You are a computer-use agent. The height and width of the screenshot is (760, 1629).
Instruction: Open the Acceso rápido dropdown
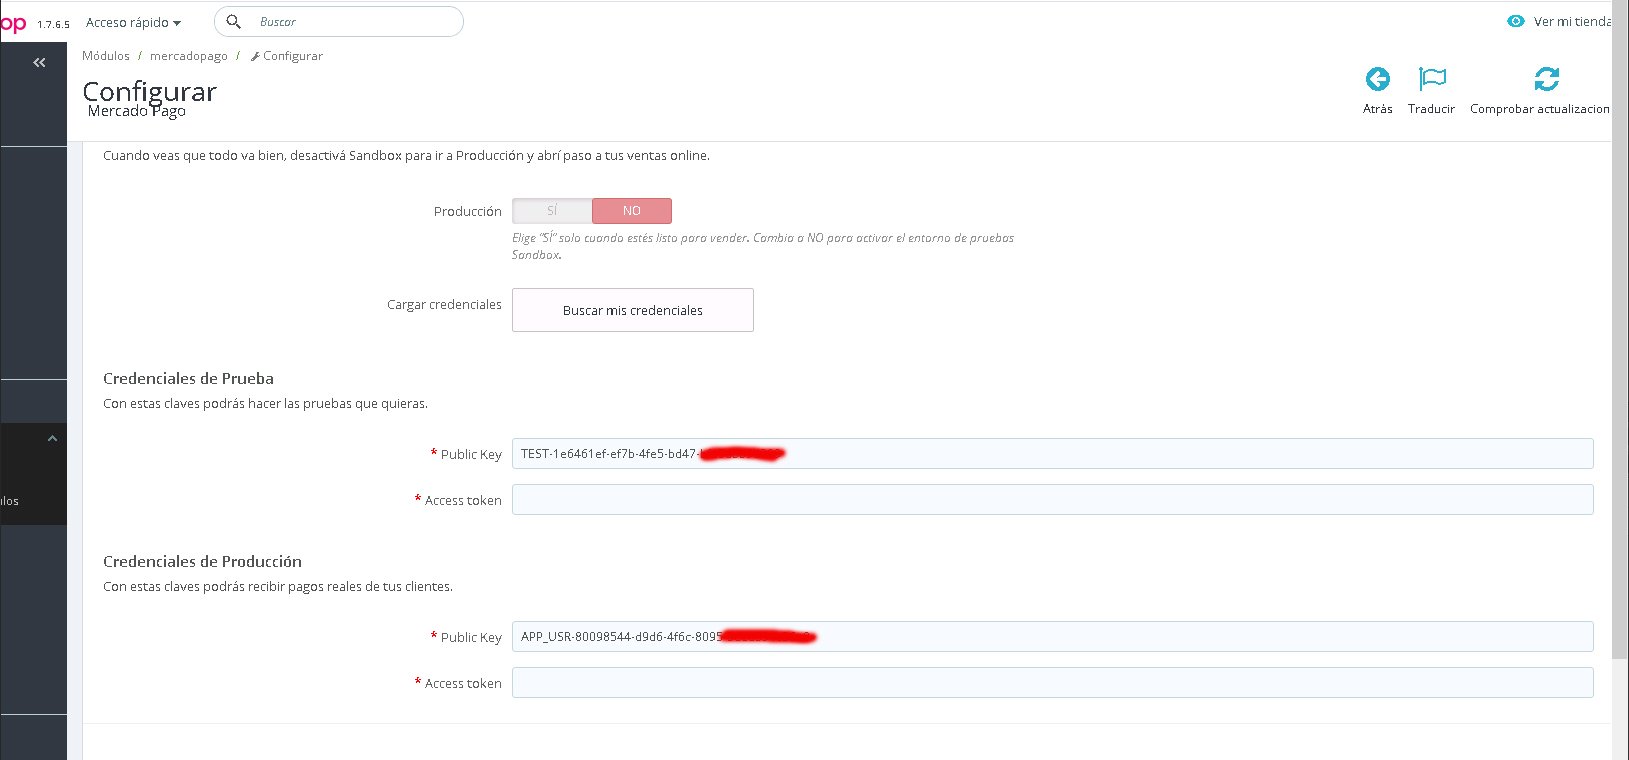133,22
